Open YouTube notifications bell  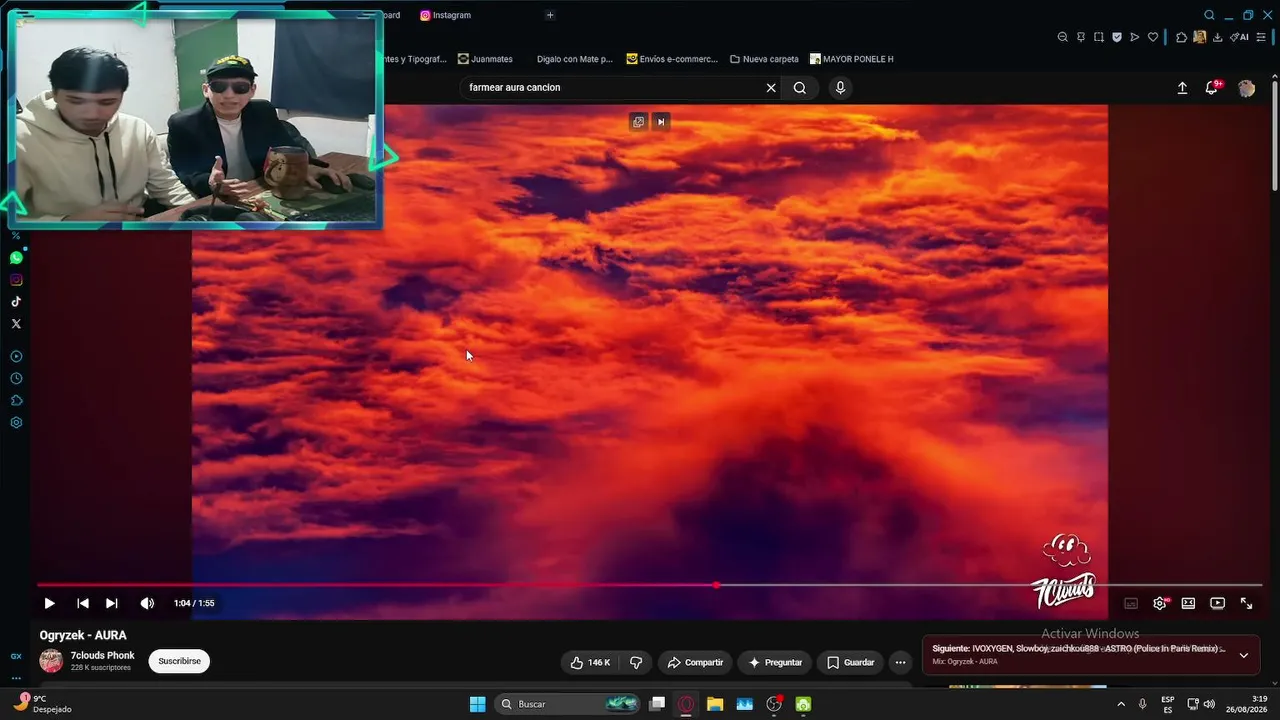click(1212, 88)
